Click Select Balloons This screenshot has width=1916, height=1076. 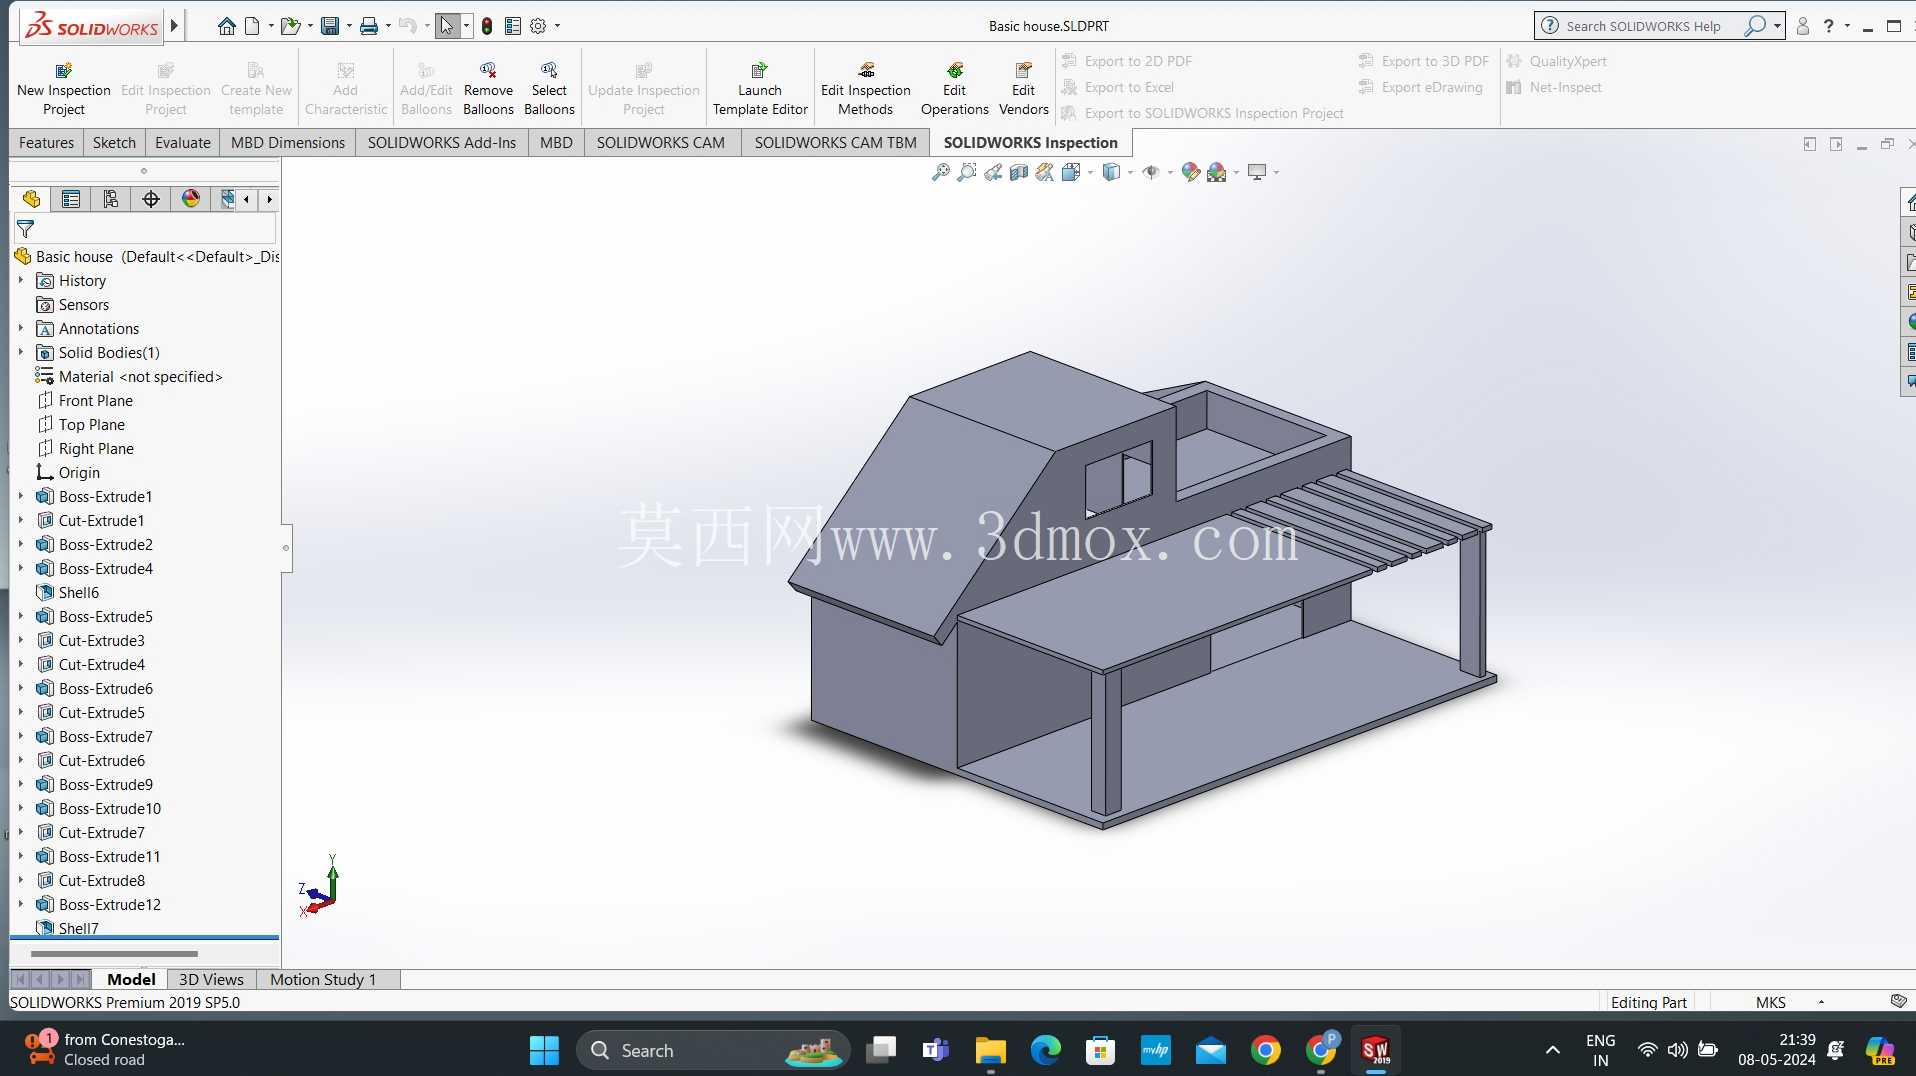click(549, 89)
